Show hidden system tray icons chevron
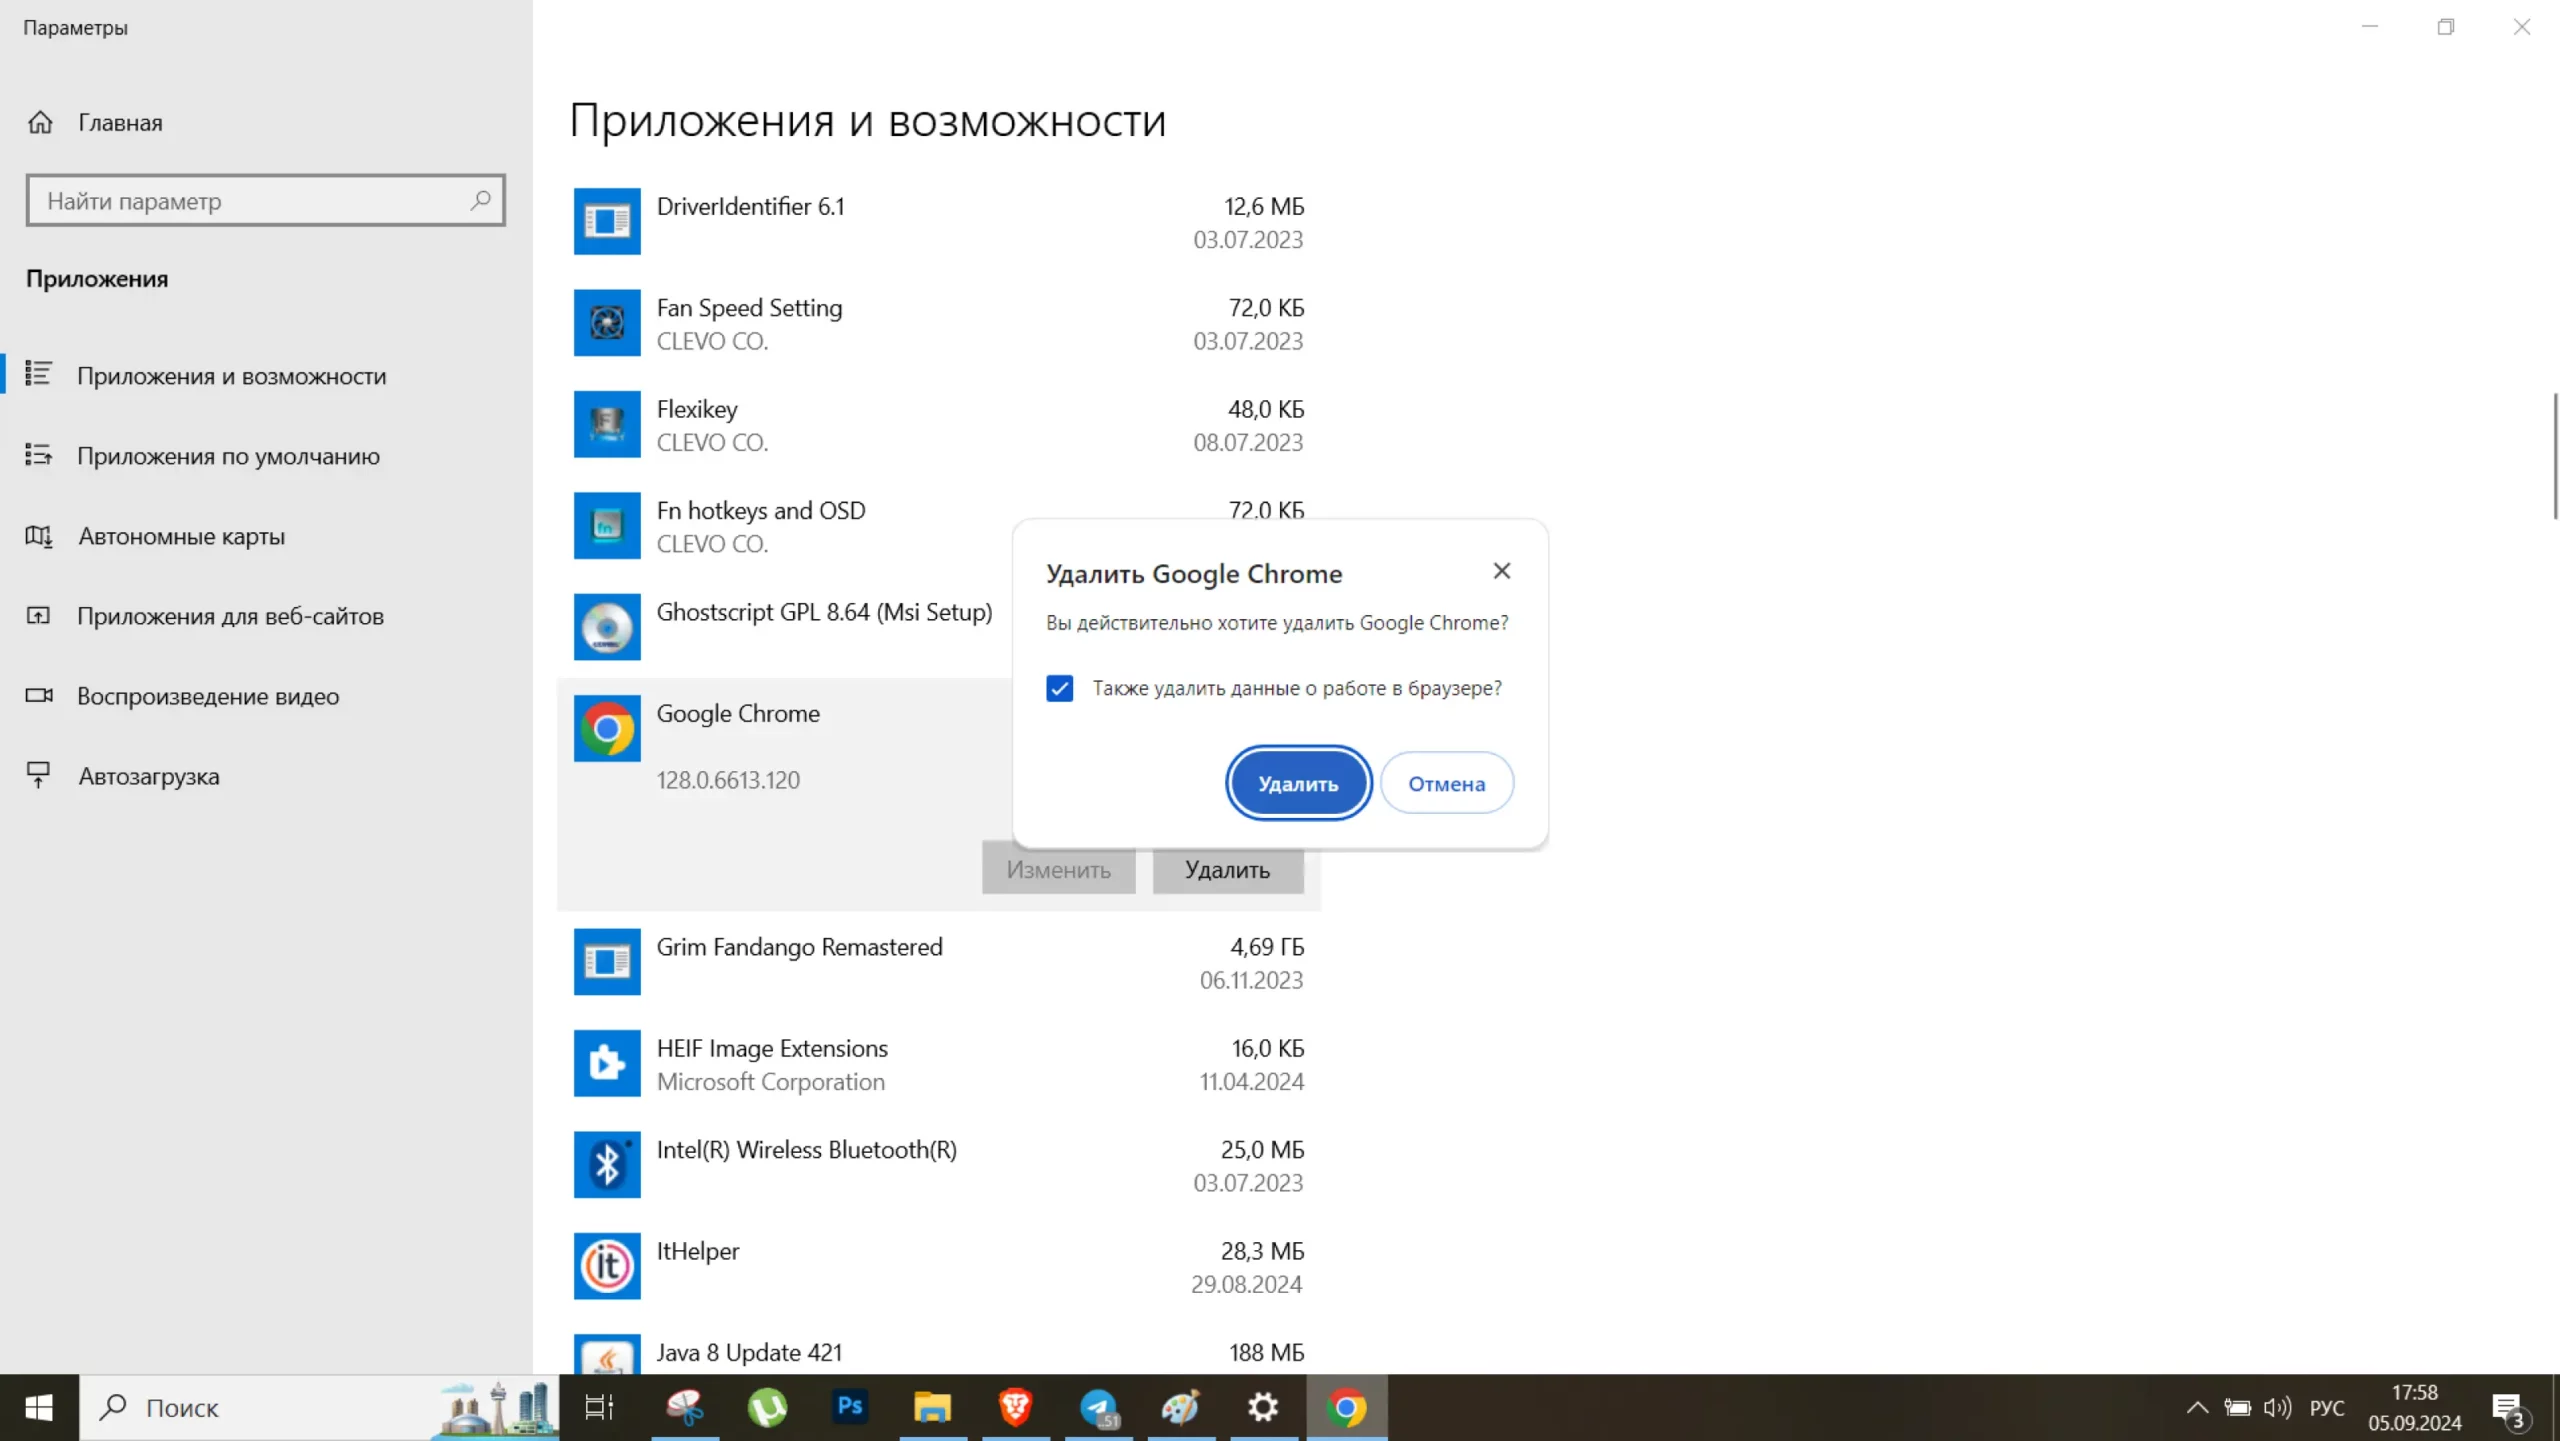The height and width of the screenshot is (1441, 2560). 2196,1408
